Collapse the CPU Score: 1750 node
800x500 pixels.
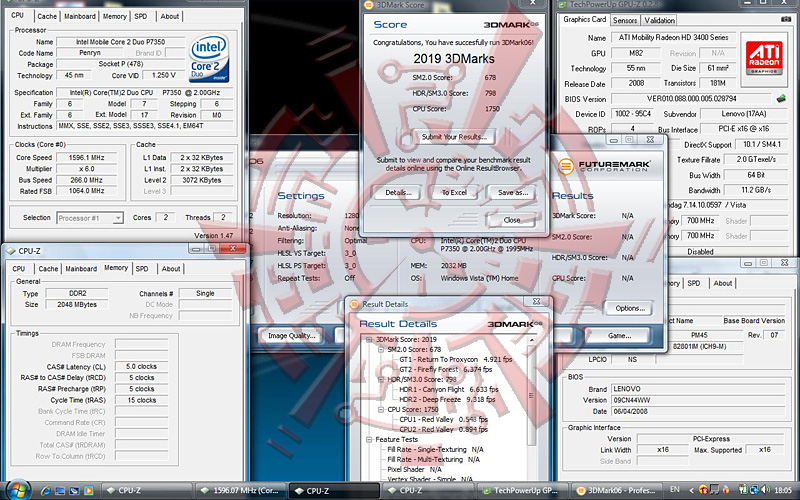click(x=381, y=410)
